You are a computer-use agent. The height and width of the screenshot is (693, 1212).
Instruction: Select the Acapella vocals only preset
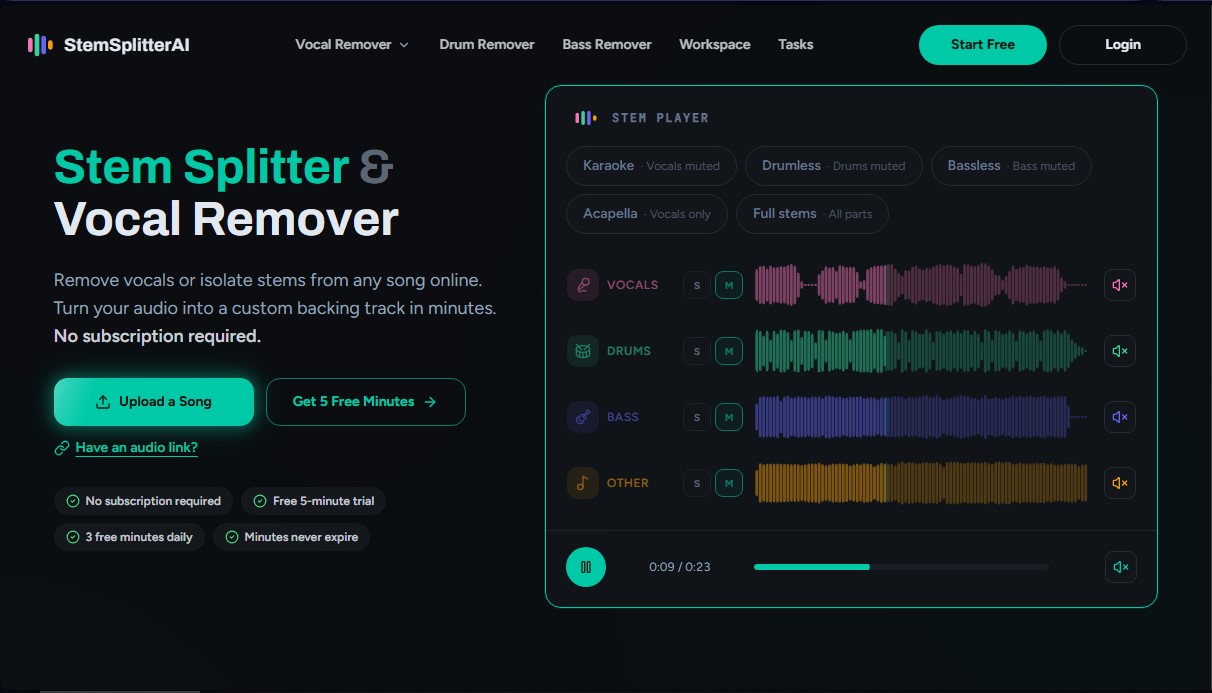[647, 214]
